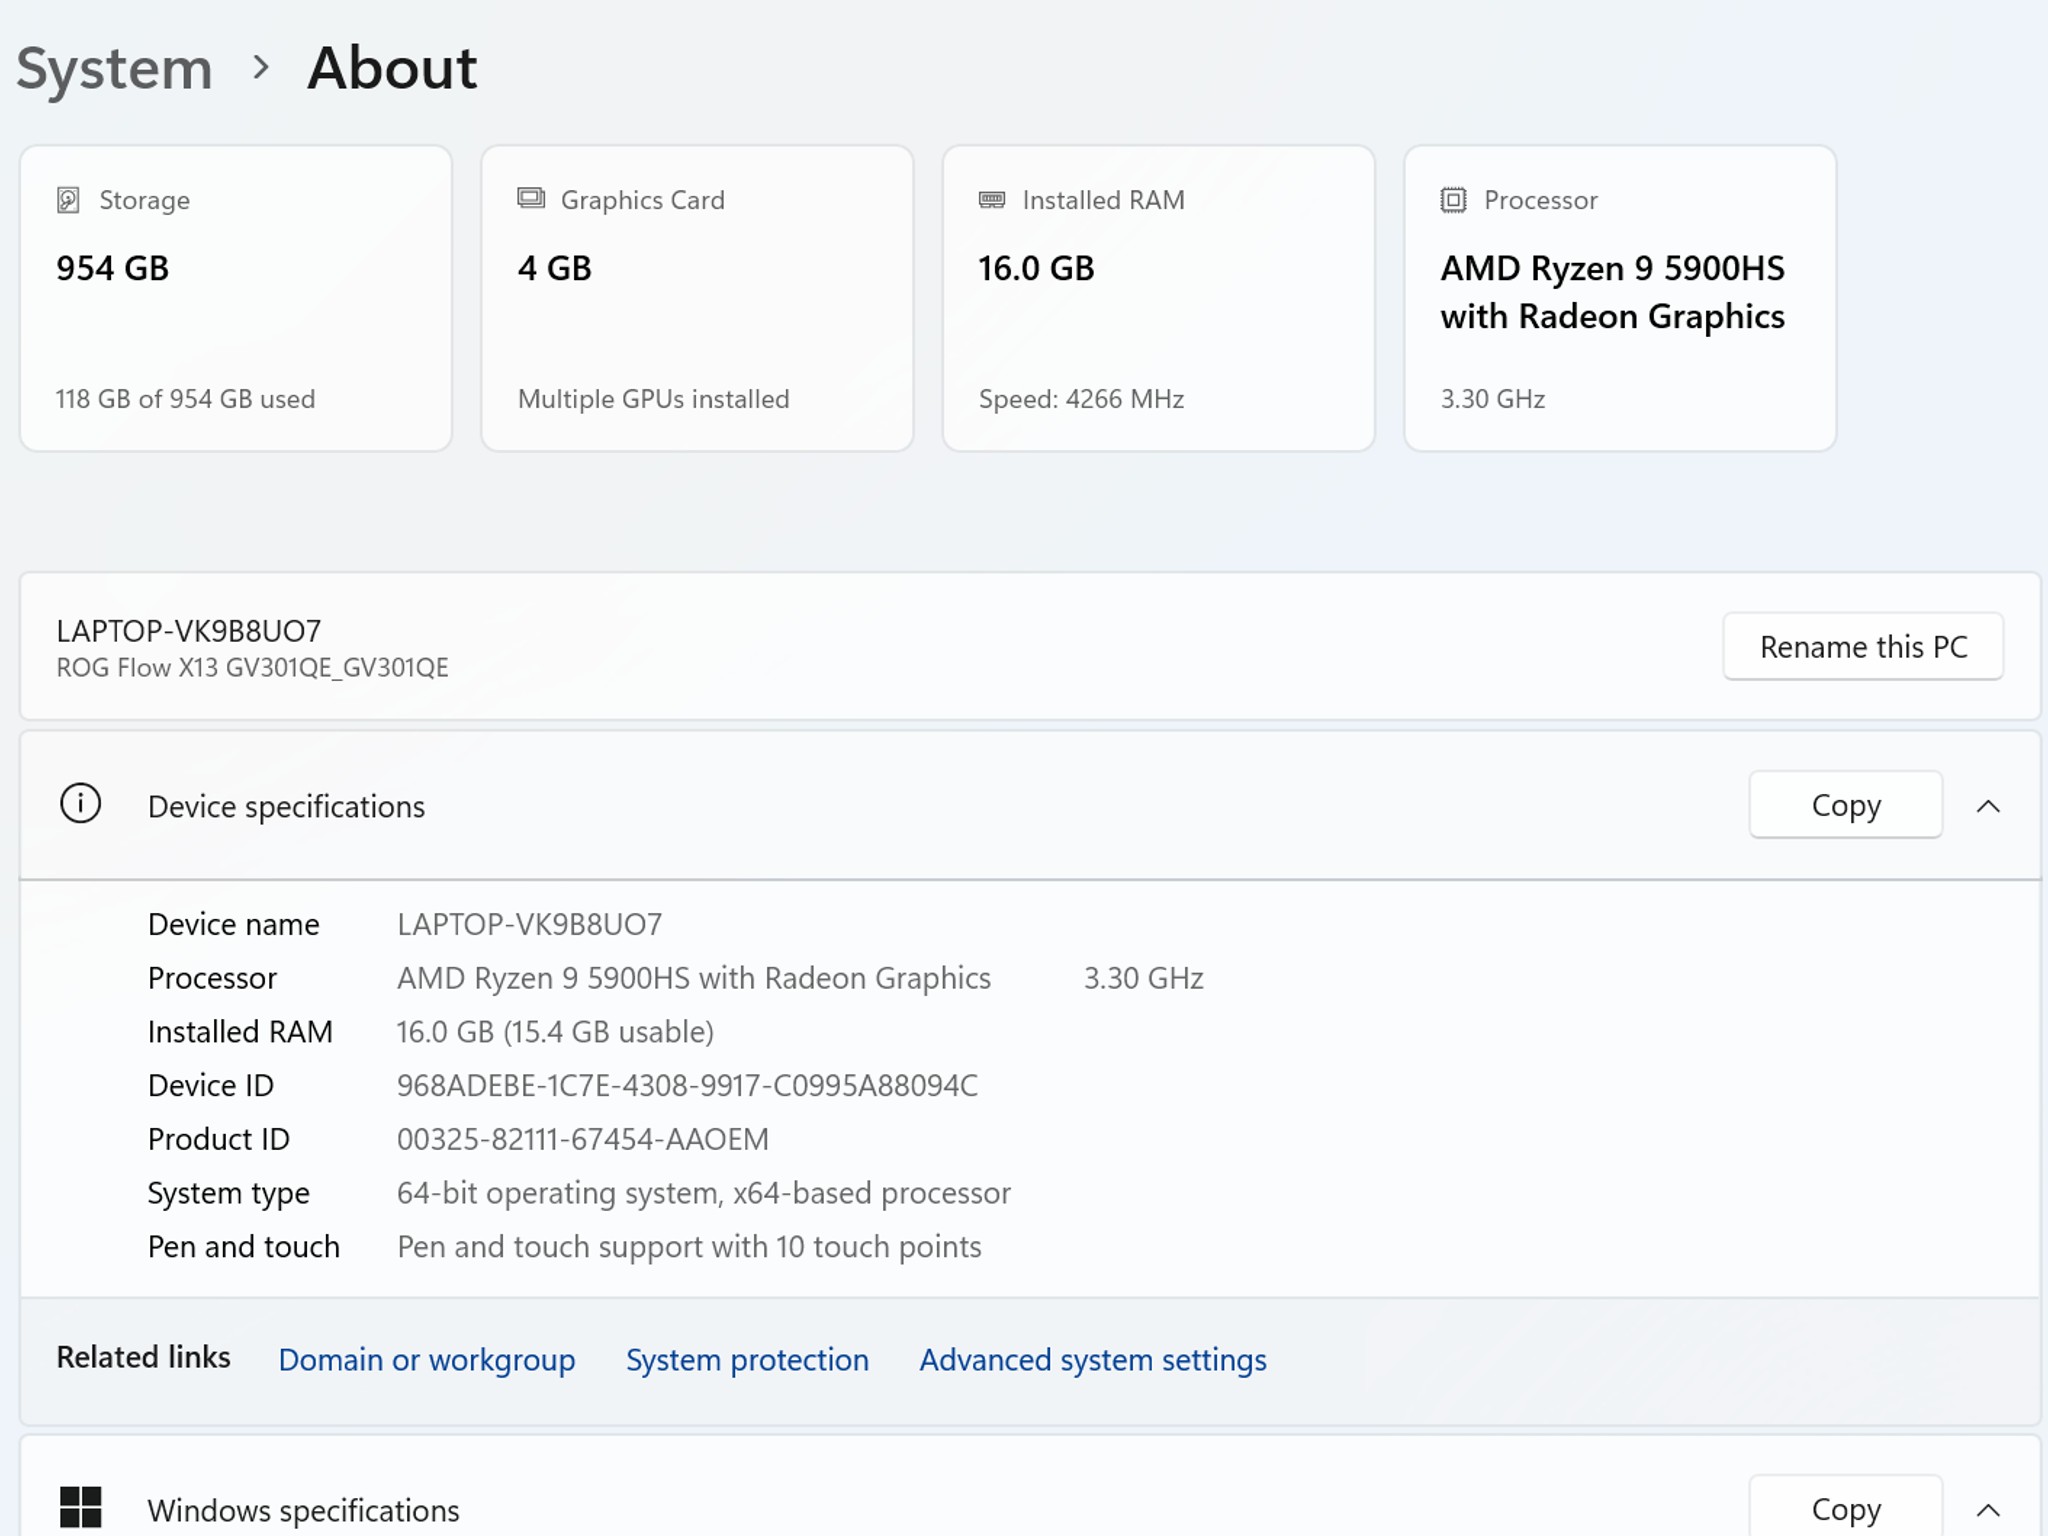Open the 16.0 GB Installed RAM card
This screenshot has height=1536, width=2048.
tap(1158, 298)
